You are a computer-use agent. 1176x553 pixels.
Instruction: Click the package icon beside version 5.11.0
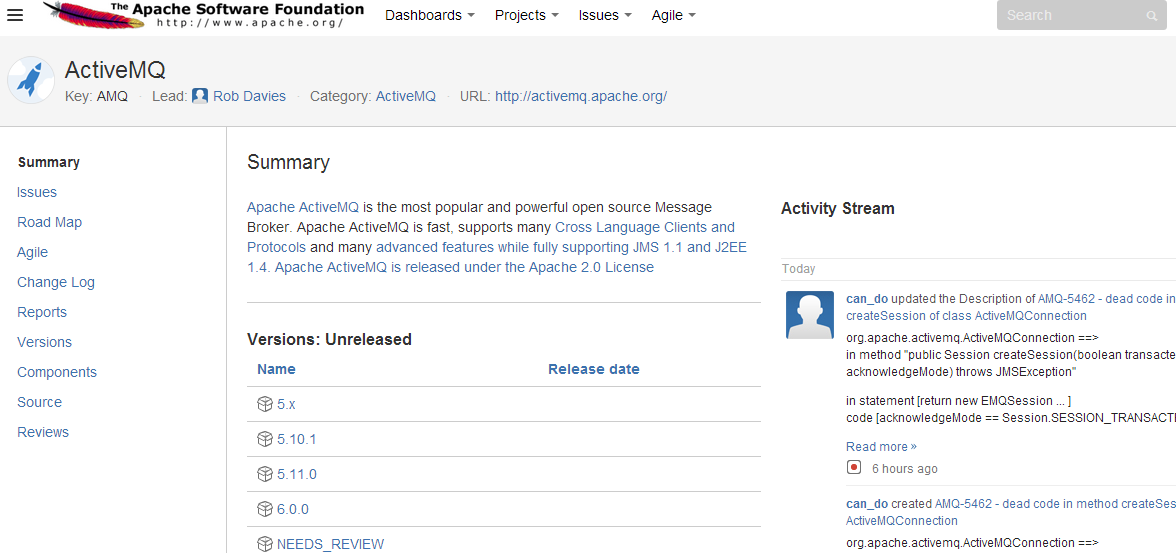pyautogui.click(x=264, y=474)
